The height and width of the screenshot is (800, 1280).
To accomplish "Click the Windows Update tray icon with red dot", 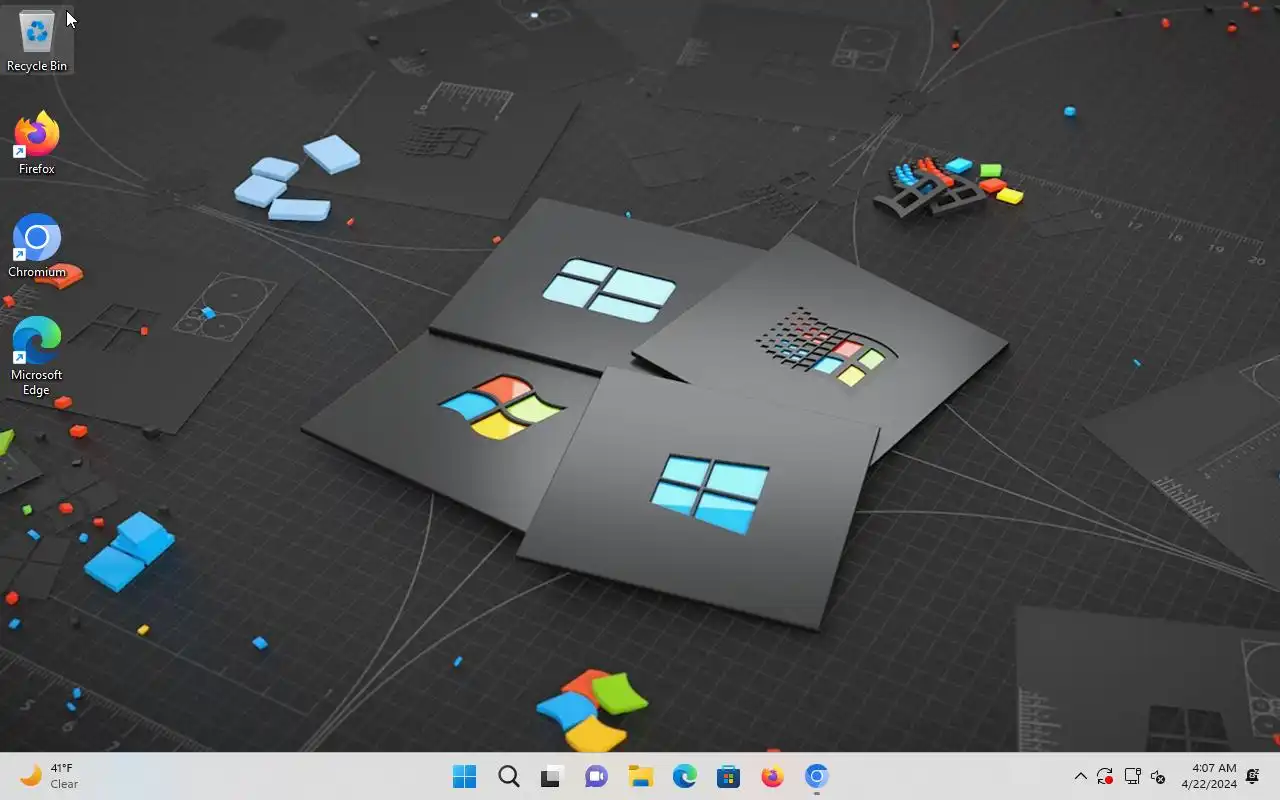I will tap(1105, 776).
